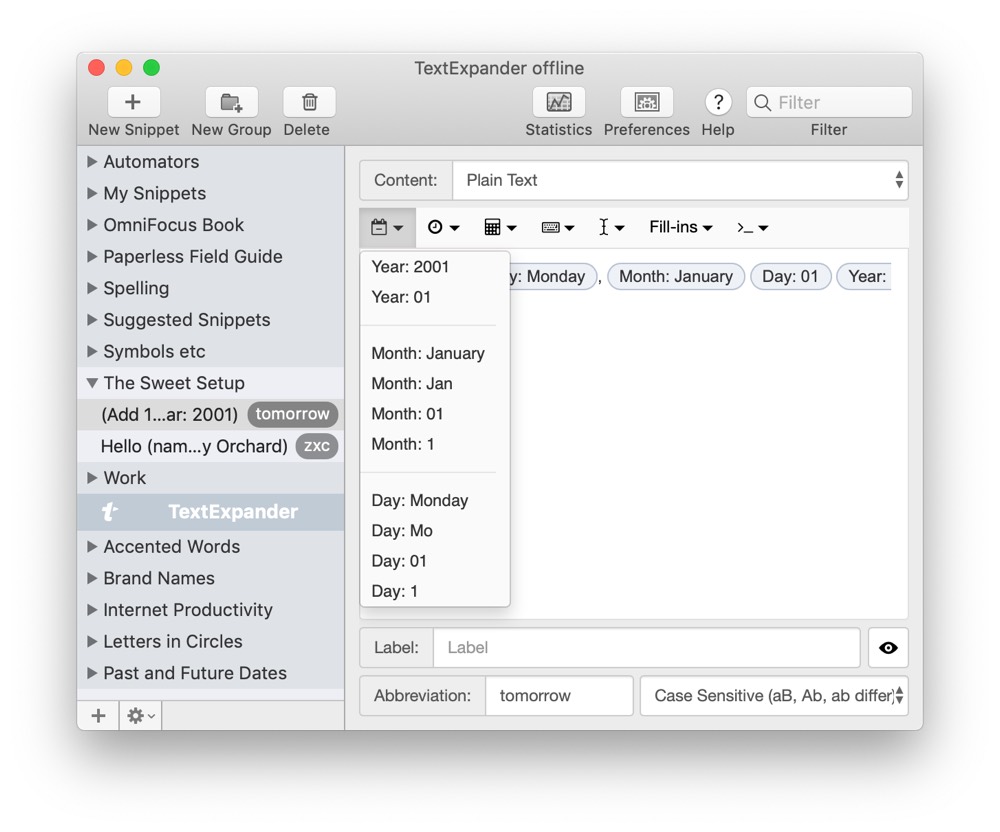
Task: Expand the Paperless Field Guide group
Action: (x=92, y=256)
